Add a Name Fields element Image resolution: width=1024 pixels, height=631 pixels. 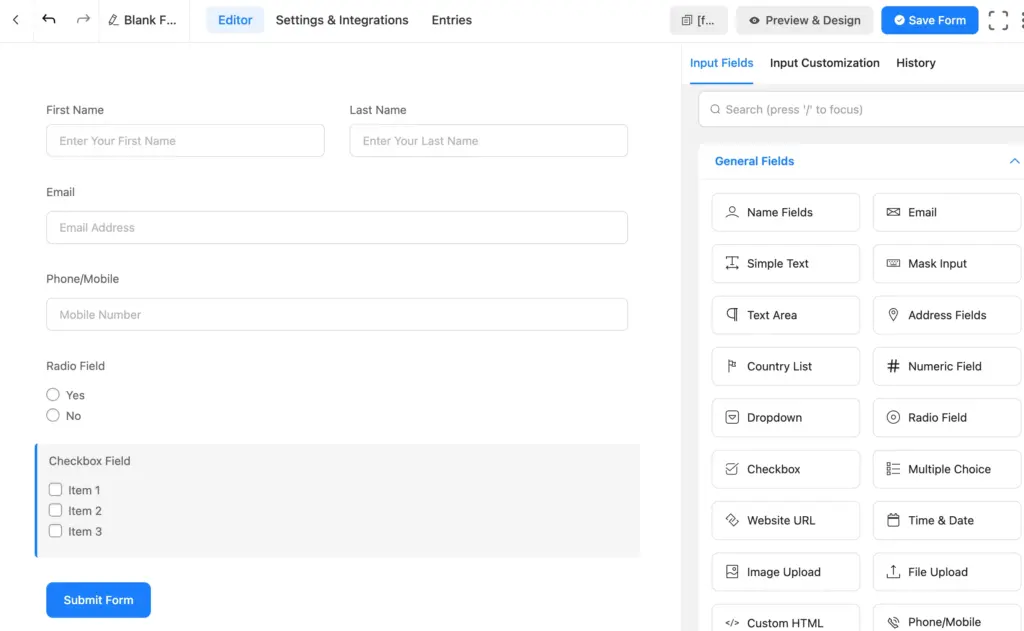pyautogui.click(x=785, y=212)
